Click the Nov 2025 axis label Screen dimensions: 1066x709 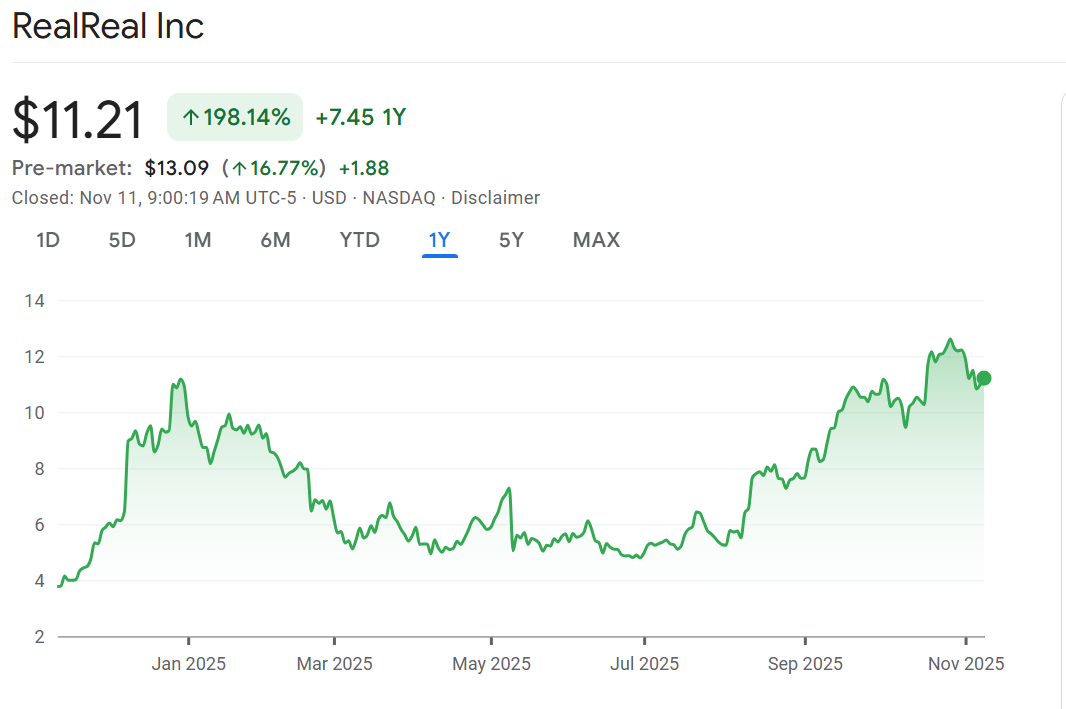coord(966,664)
